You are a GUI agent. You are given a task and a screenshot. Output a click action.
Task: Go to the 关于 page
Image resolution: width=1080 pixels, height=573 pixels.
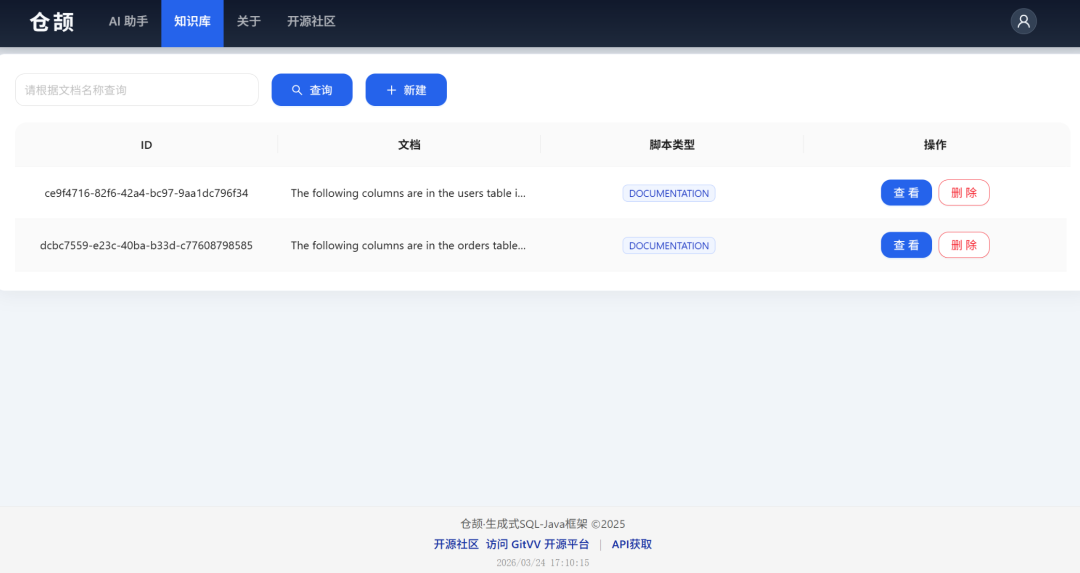pos(249,21)
